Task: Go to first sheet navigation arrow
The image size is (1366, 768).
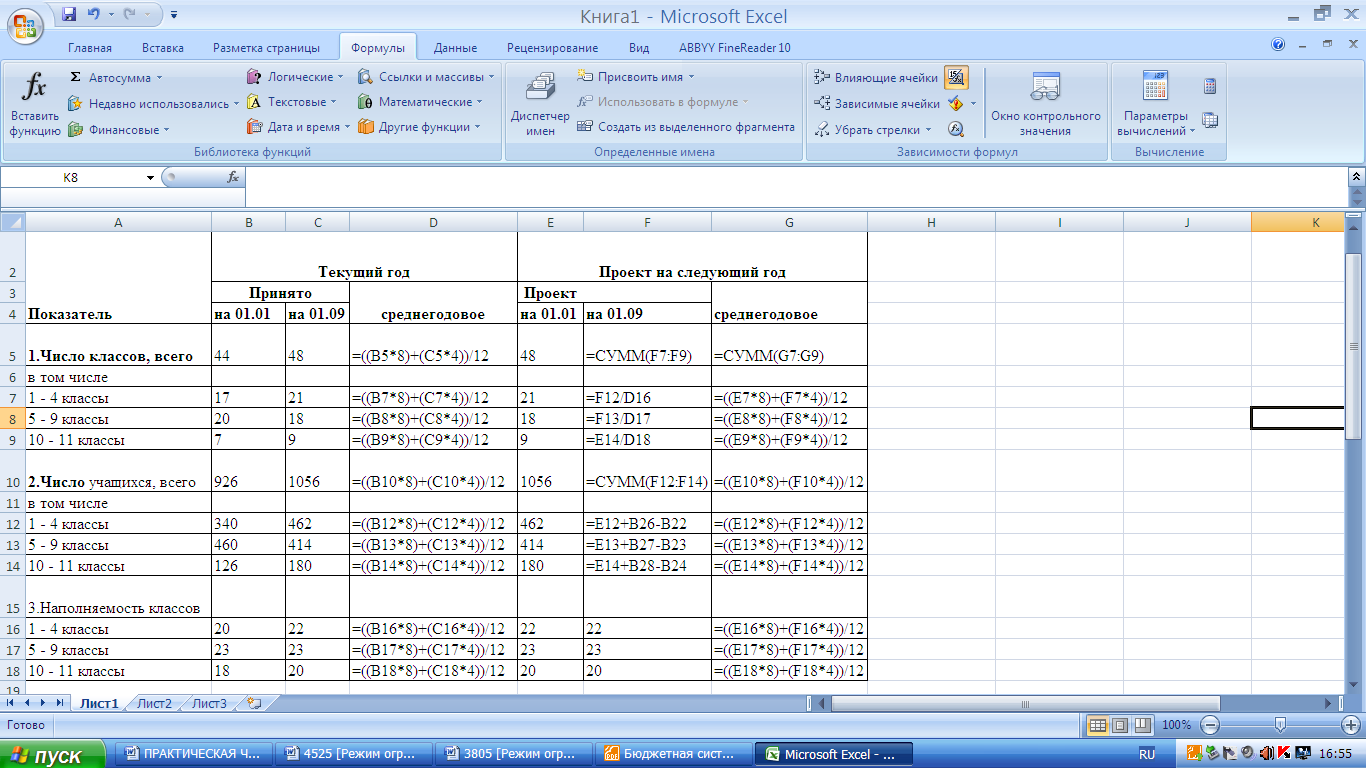Action: (x=11, y=703)
